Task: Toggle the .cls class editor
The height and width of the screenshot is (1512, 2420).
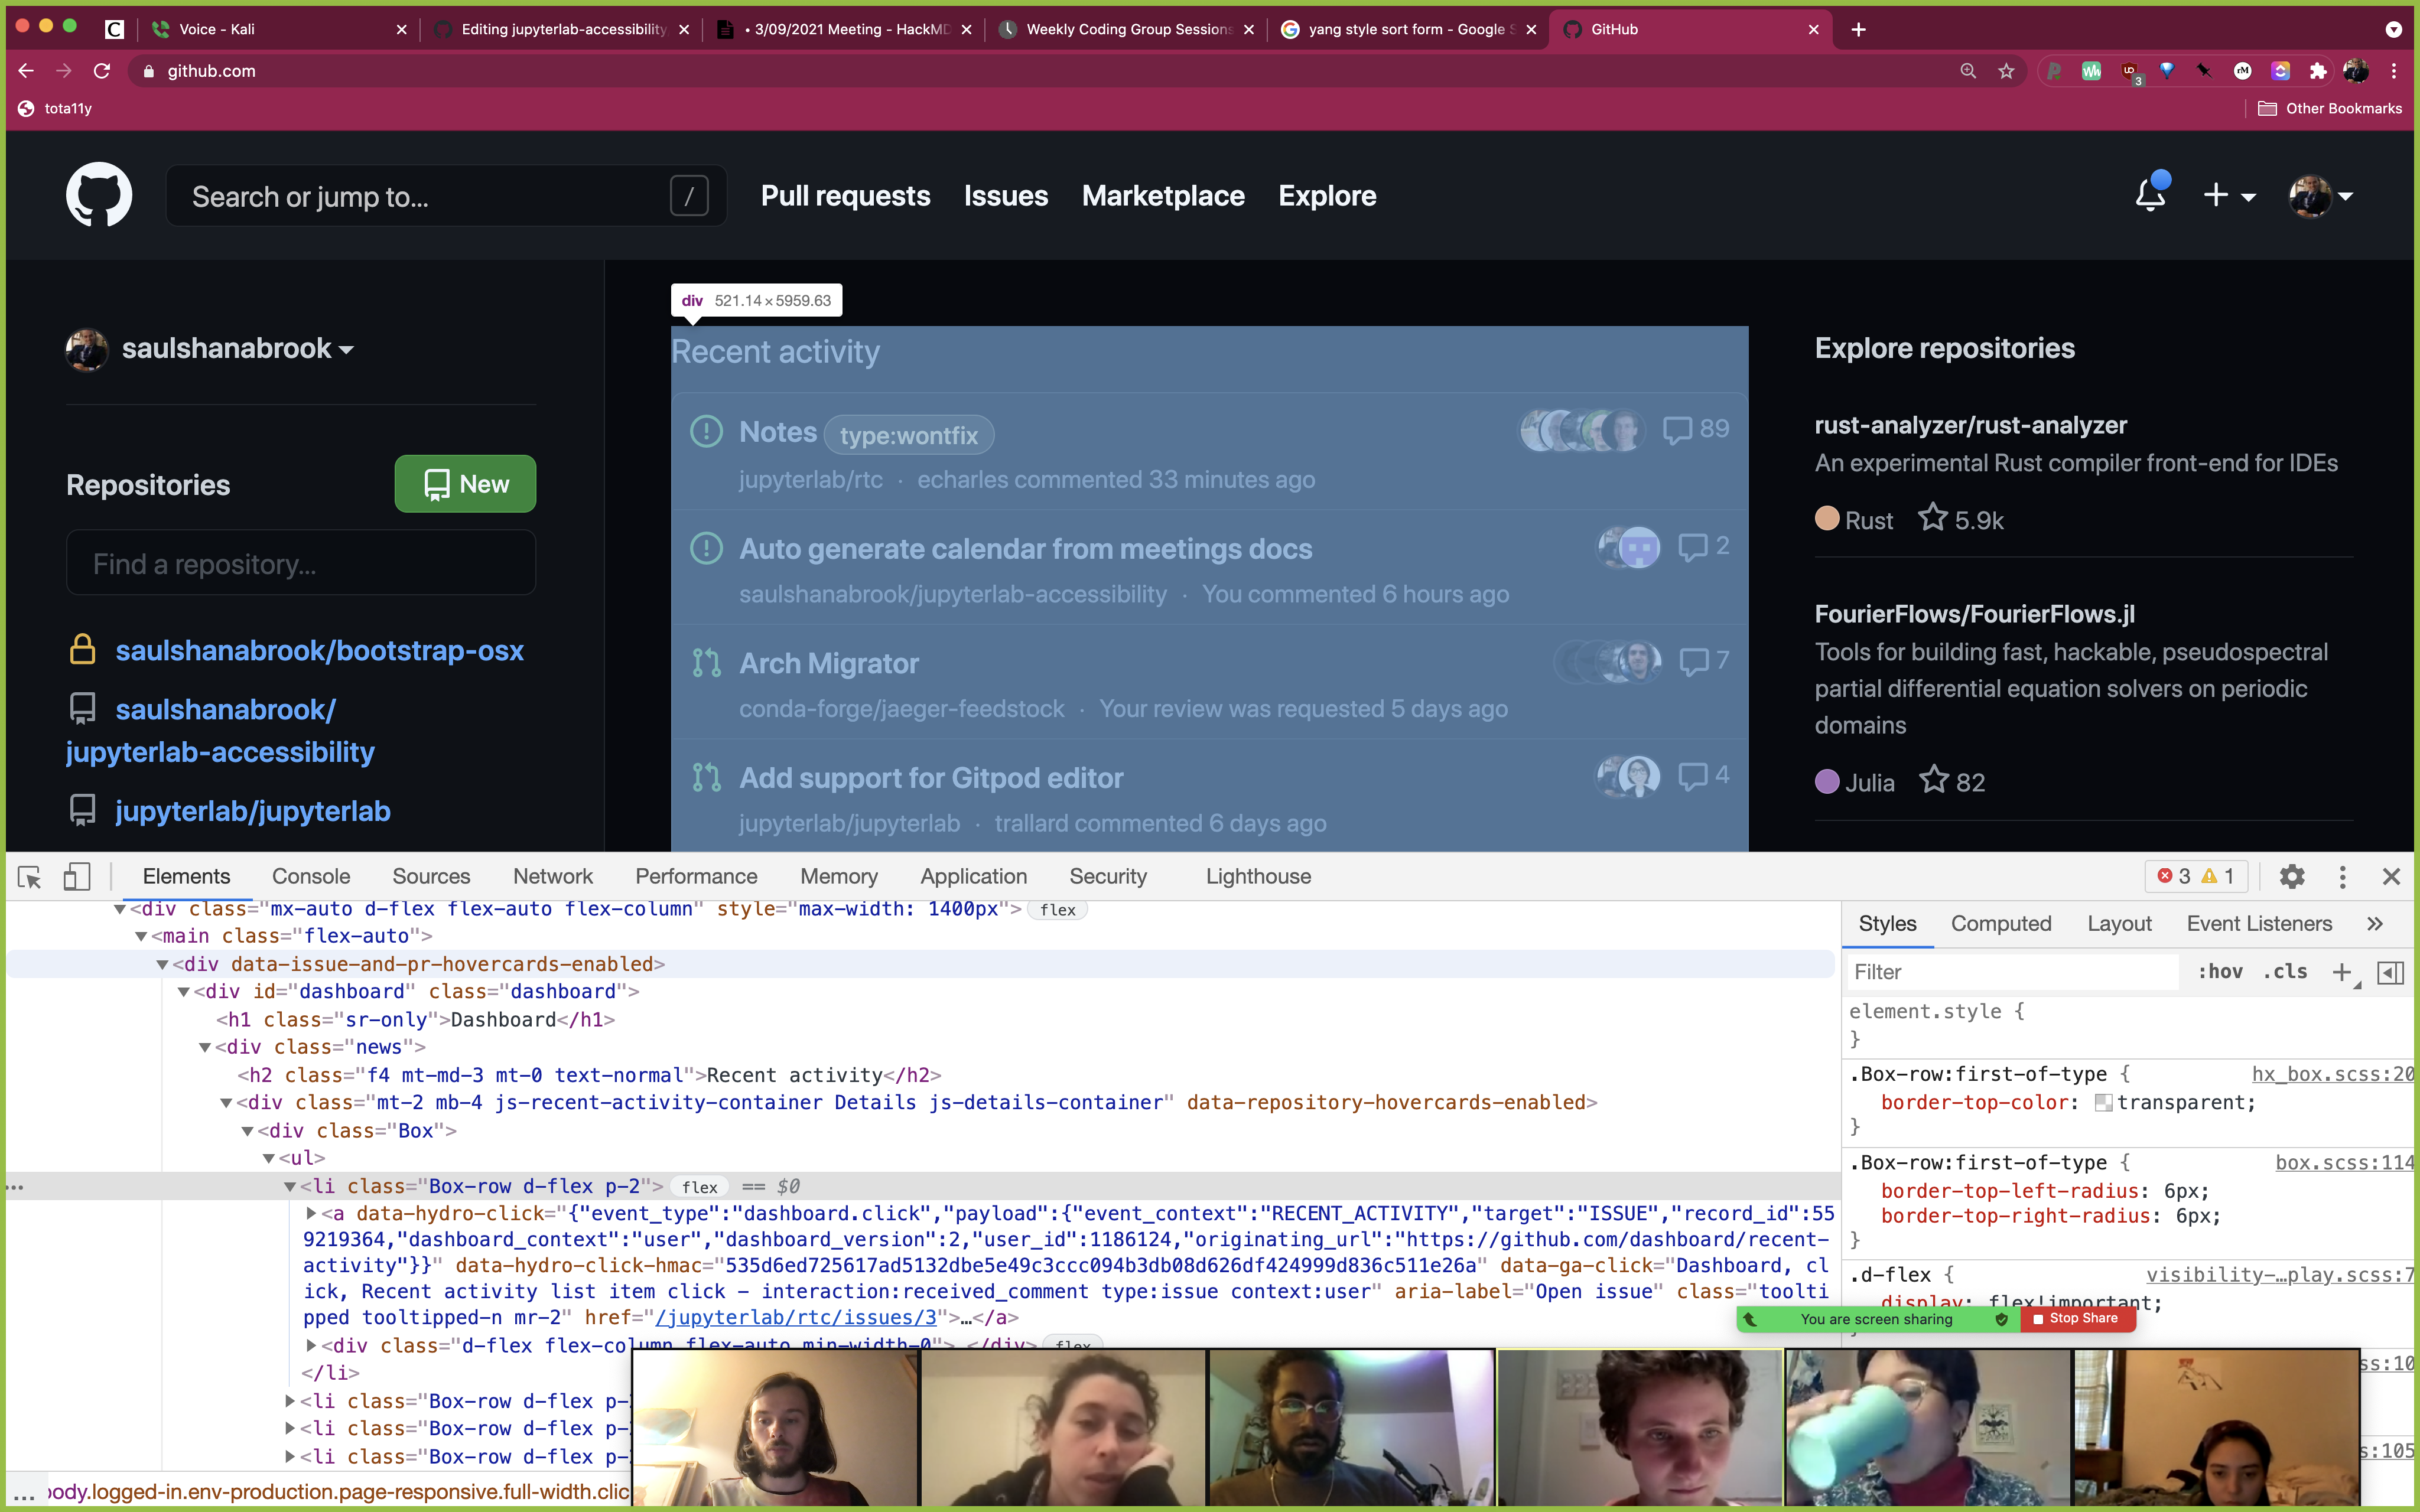Action: coord(2285,972)
